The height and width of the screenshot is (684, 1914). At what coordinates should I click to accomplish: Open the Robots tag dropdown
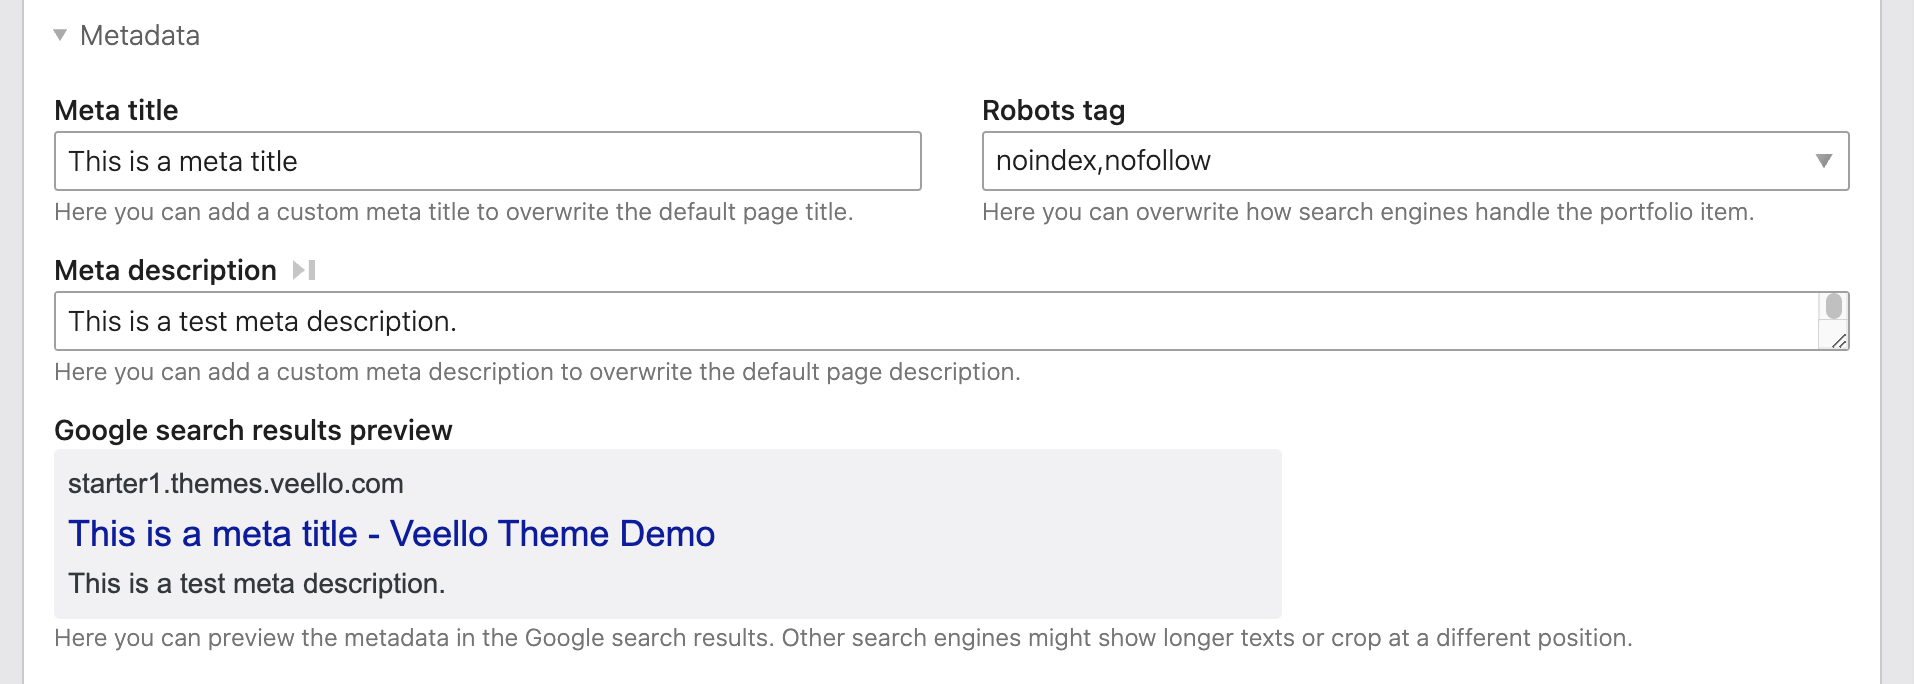(1400, 161)
